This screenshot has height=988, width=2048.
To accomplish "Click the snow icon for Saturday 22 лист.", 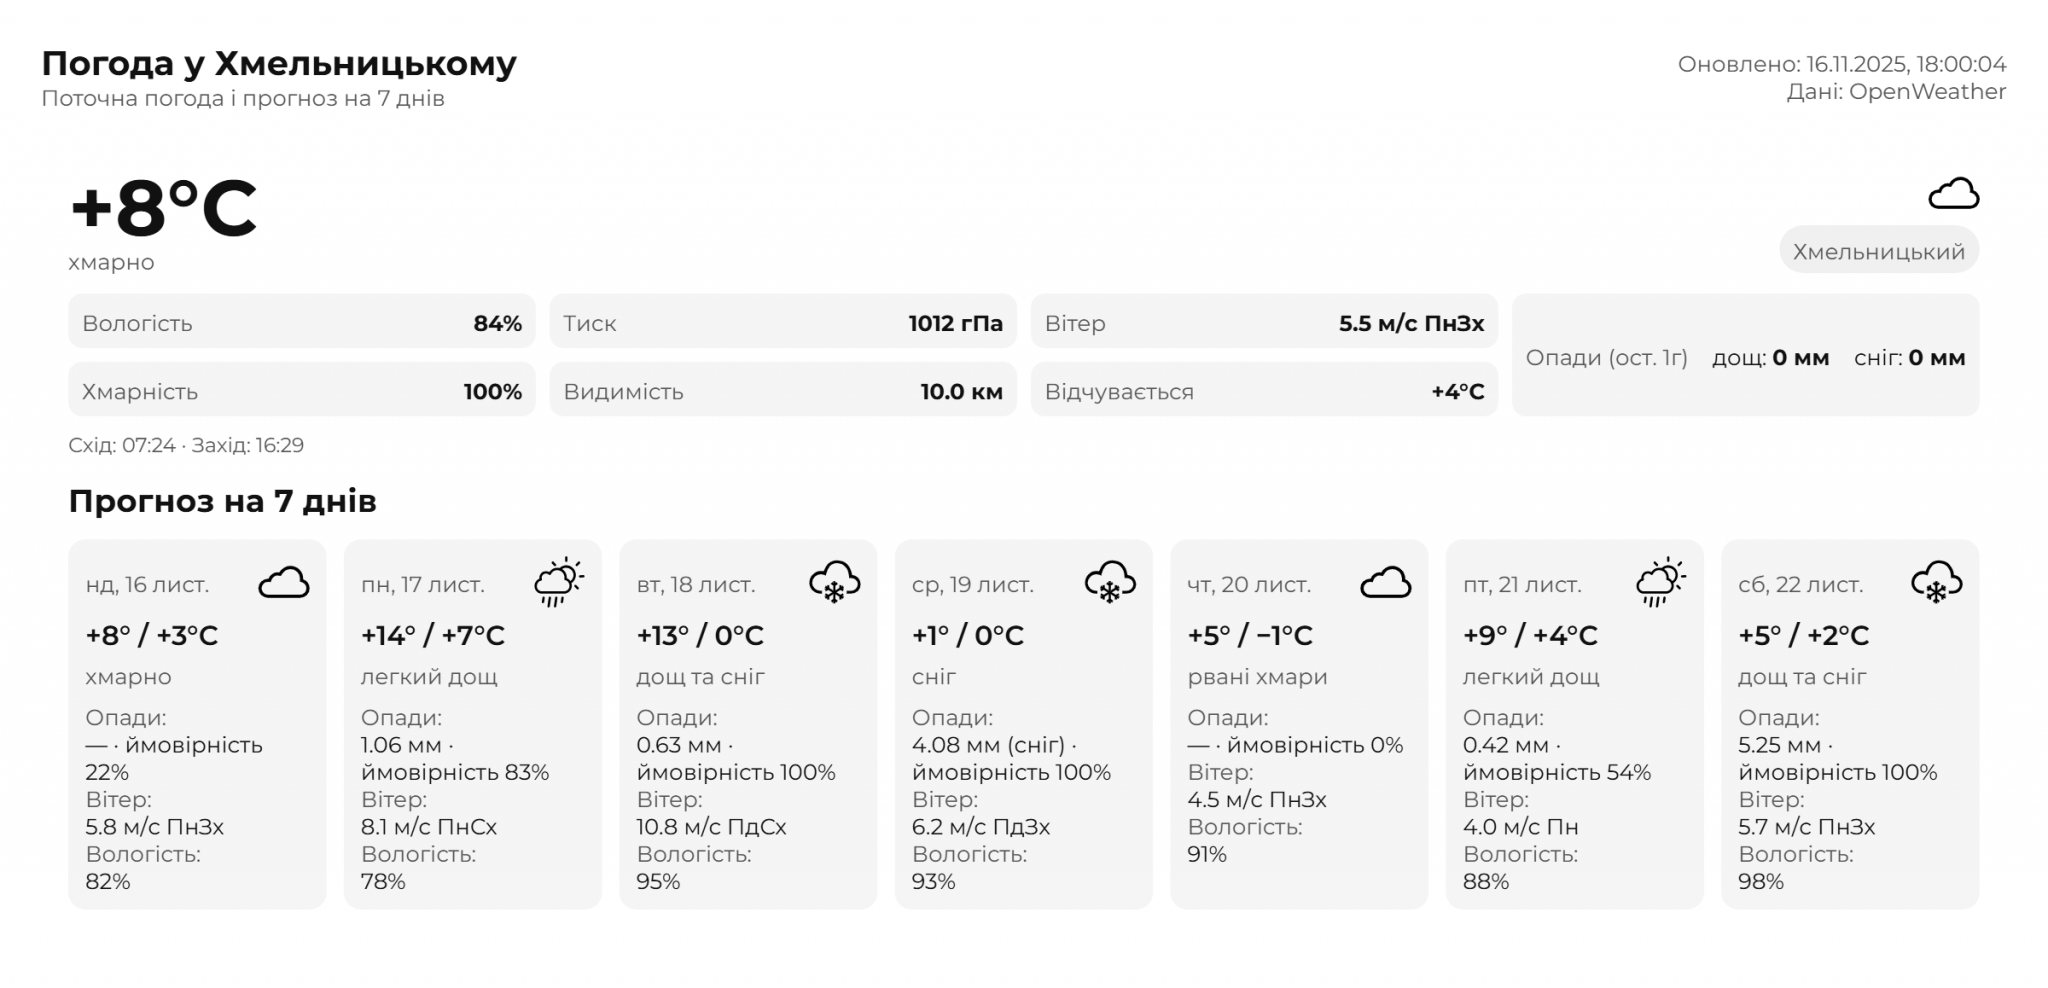I will (1936, 583).
